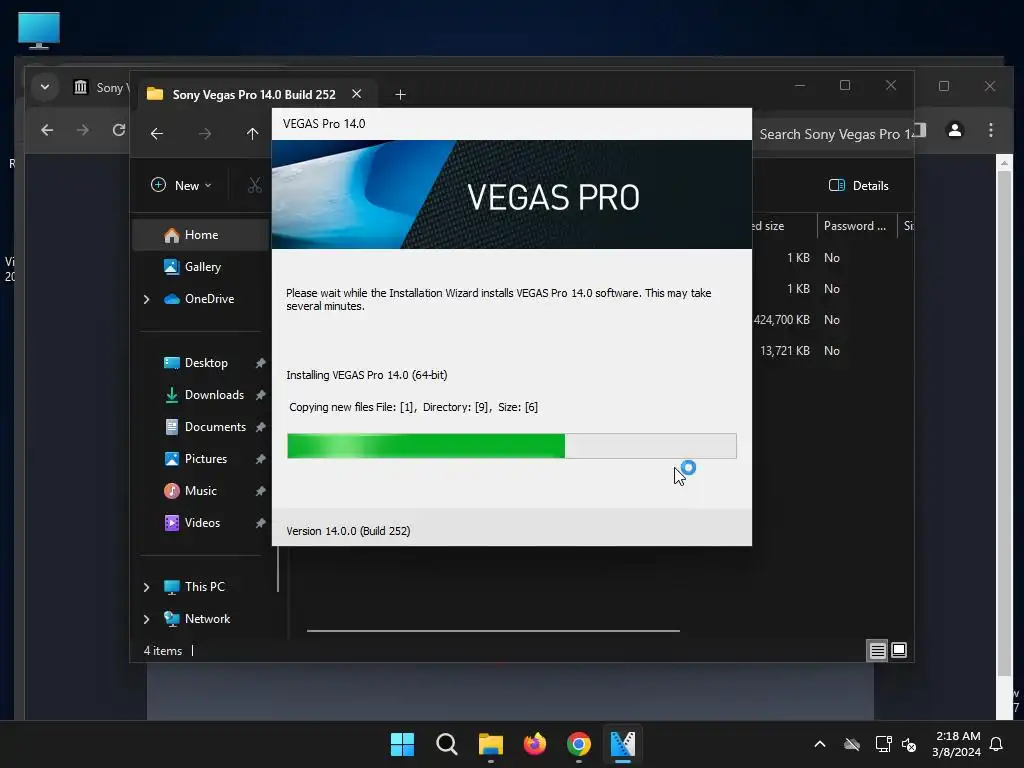Click the VEGAS Pro 14.0 installer title bar
The width and height of the screenshot is (1024, 768).
pos(511,124)
